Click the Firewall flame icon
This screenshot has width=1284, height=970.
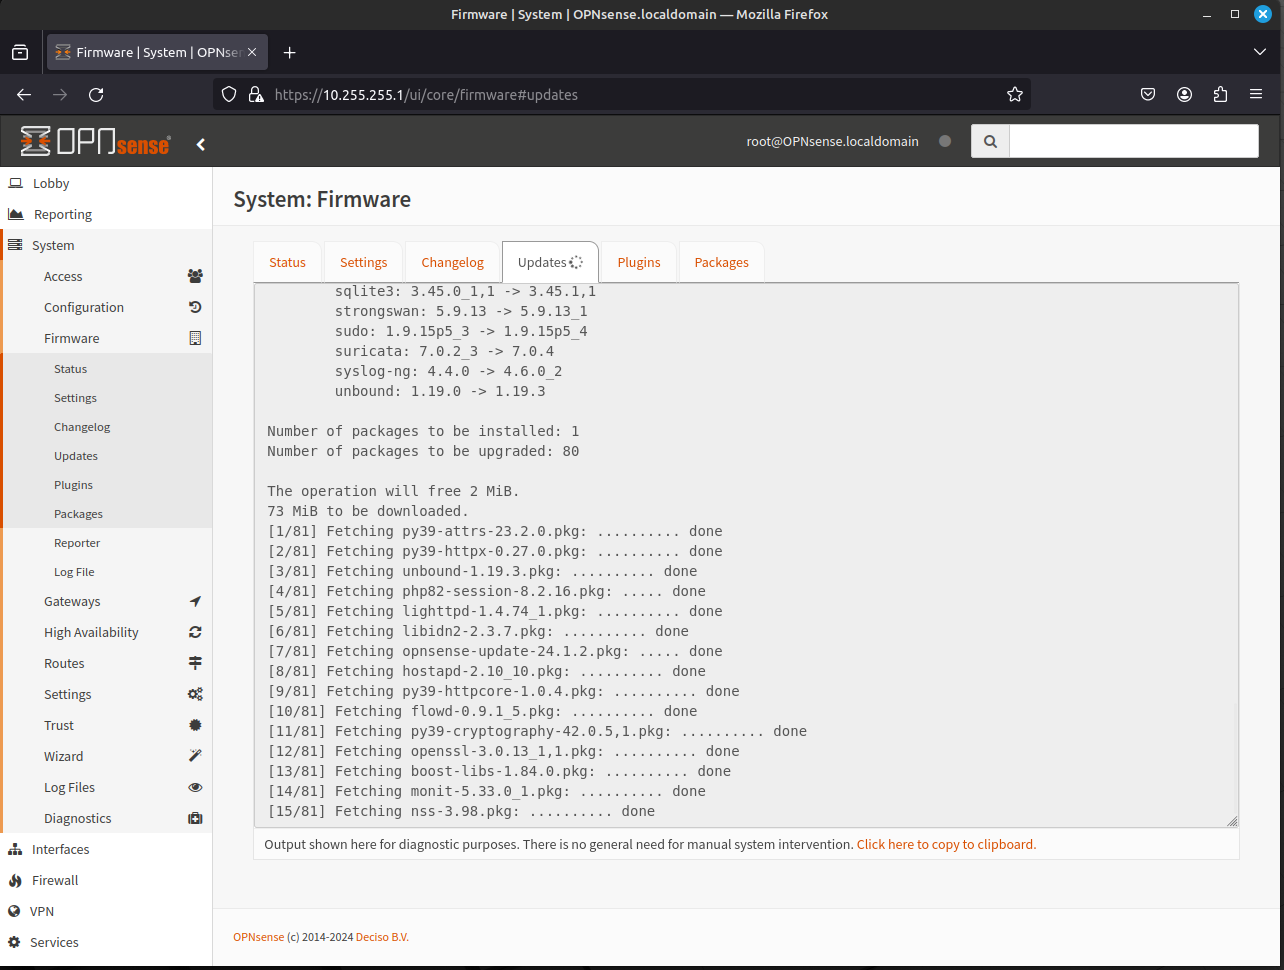point(15,880)
